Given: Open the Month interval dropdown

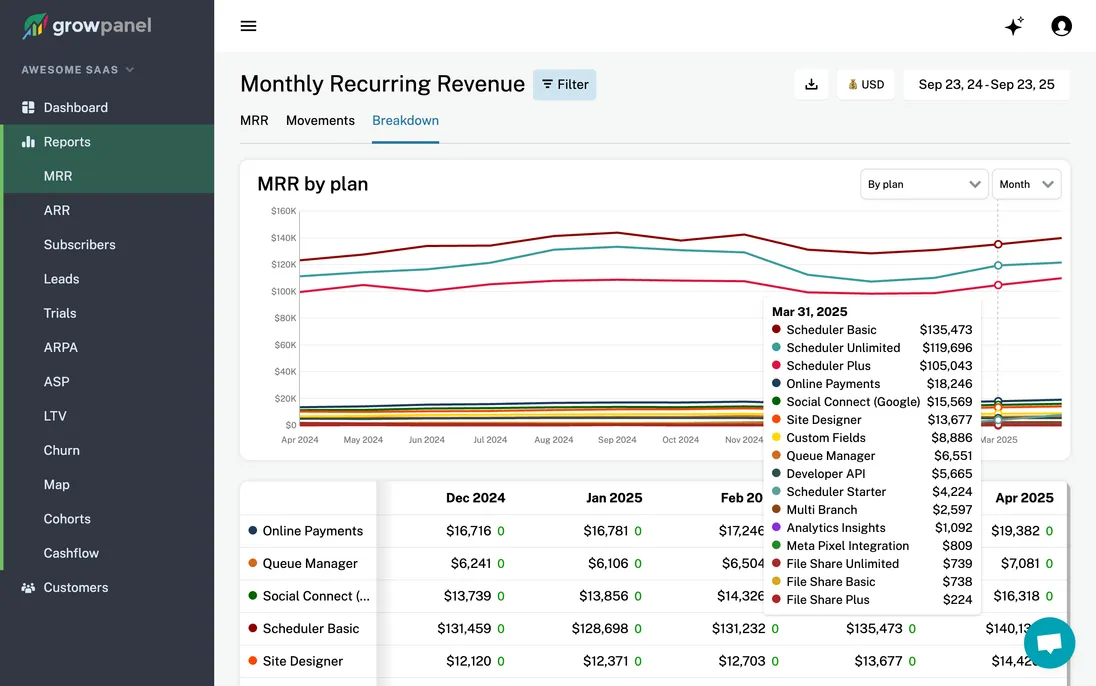Looking at the screenshot, I should pos(1026,184).
